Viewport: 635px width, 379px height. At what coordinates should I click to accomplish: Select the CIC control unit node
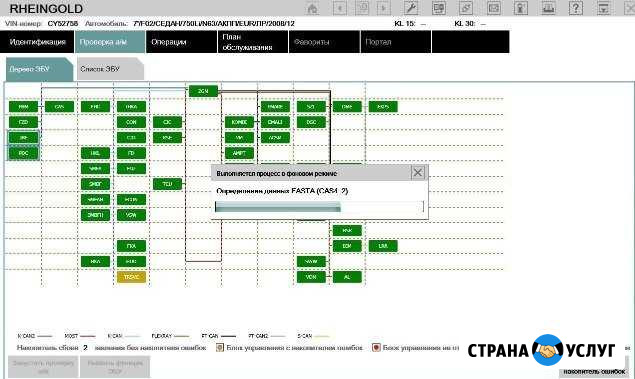pos(167,122)
